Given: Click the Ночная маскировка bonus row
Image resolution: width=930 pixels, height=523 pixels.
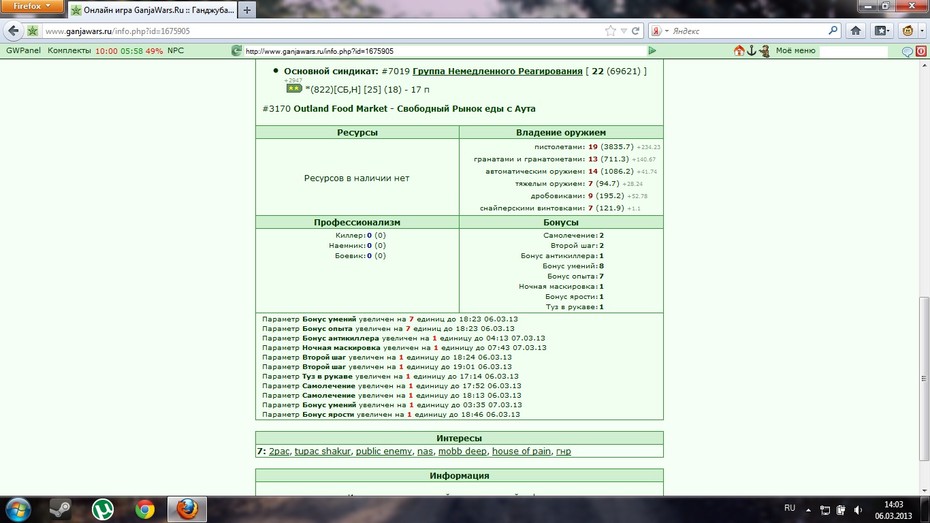Looking at the screenshot, I should (x=561, y=286).
